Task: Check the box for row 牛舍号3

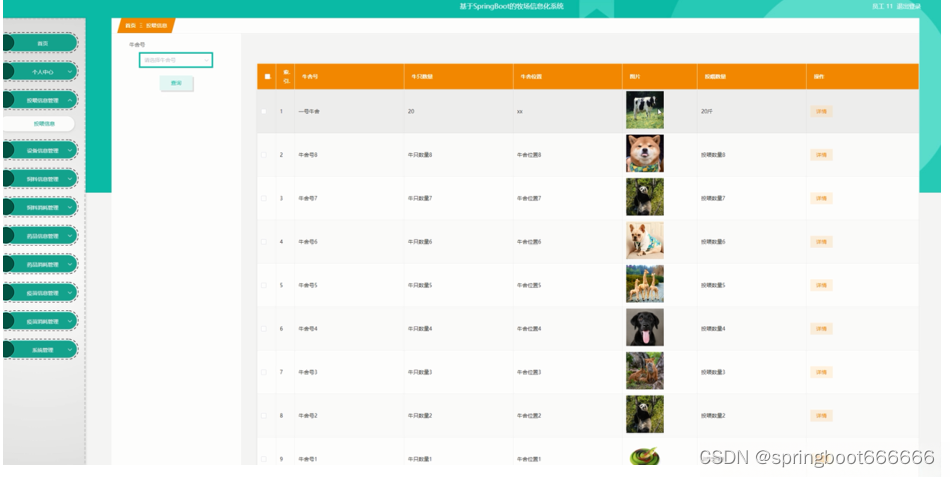Action: pos(264,372)
